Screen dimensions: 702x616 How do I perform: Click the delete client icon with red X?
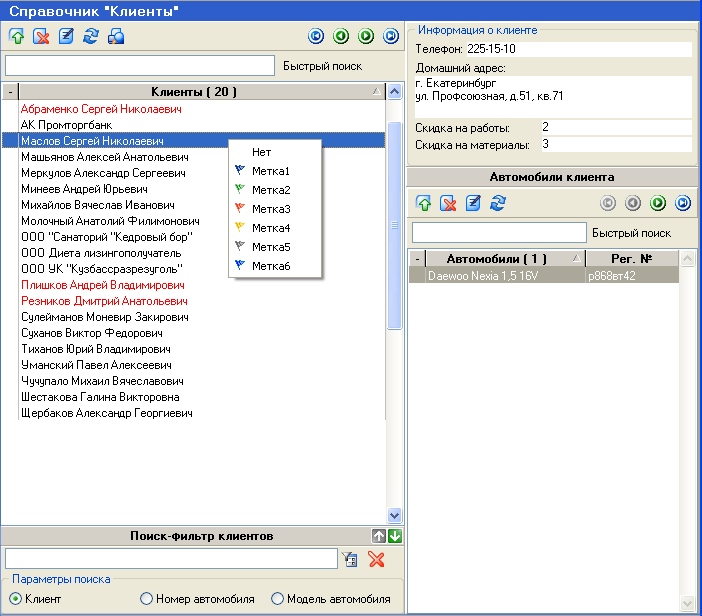coord(42,37)
